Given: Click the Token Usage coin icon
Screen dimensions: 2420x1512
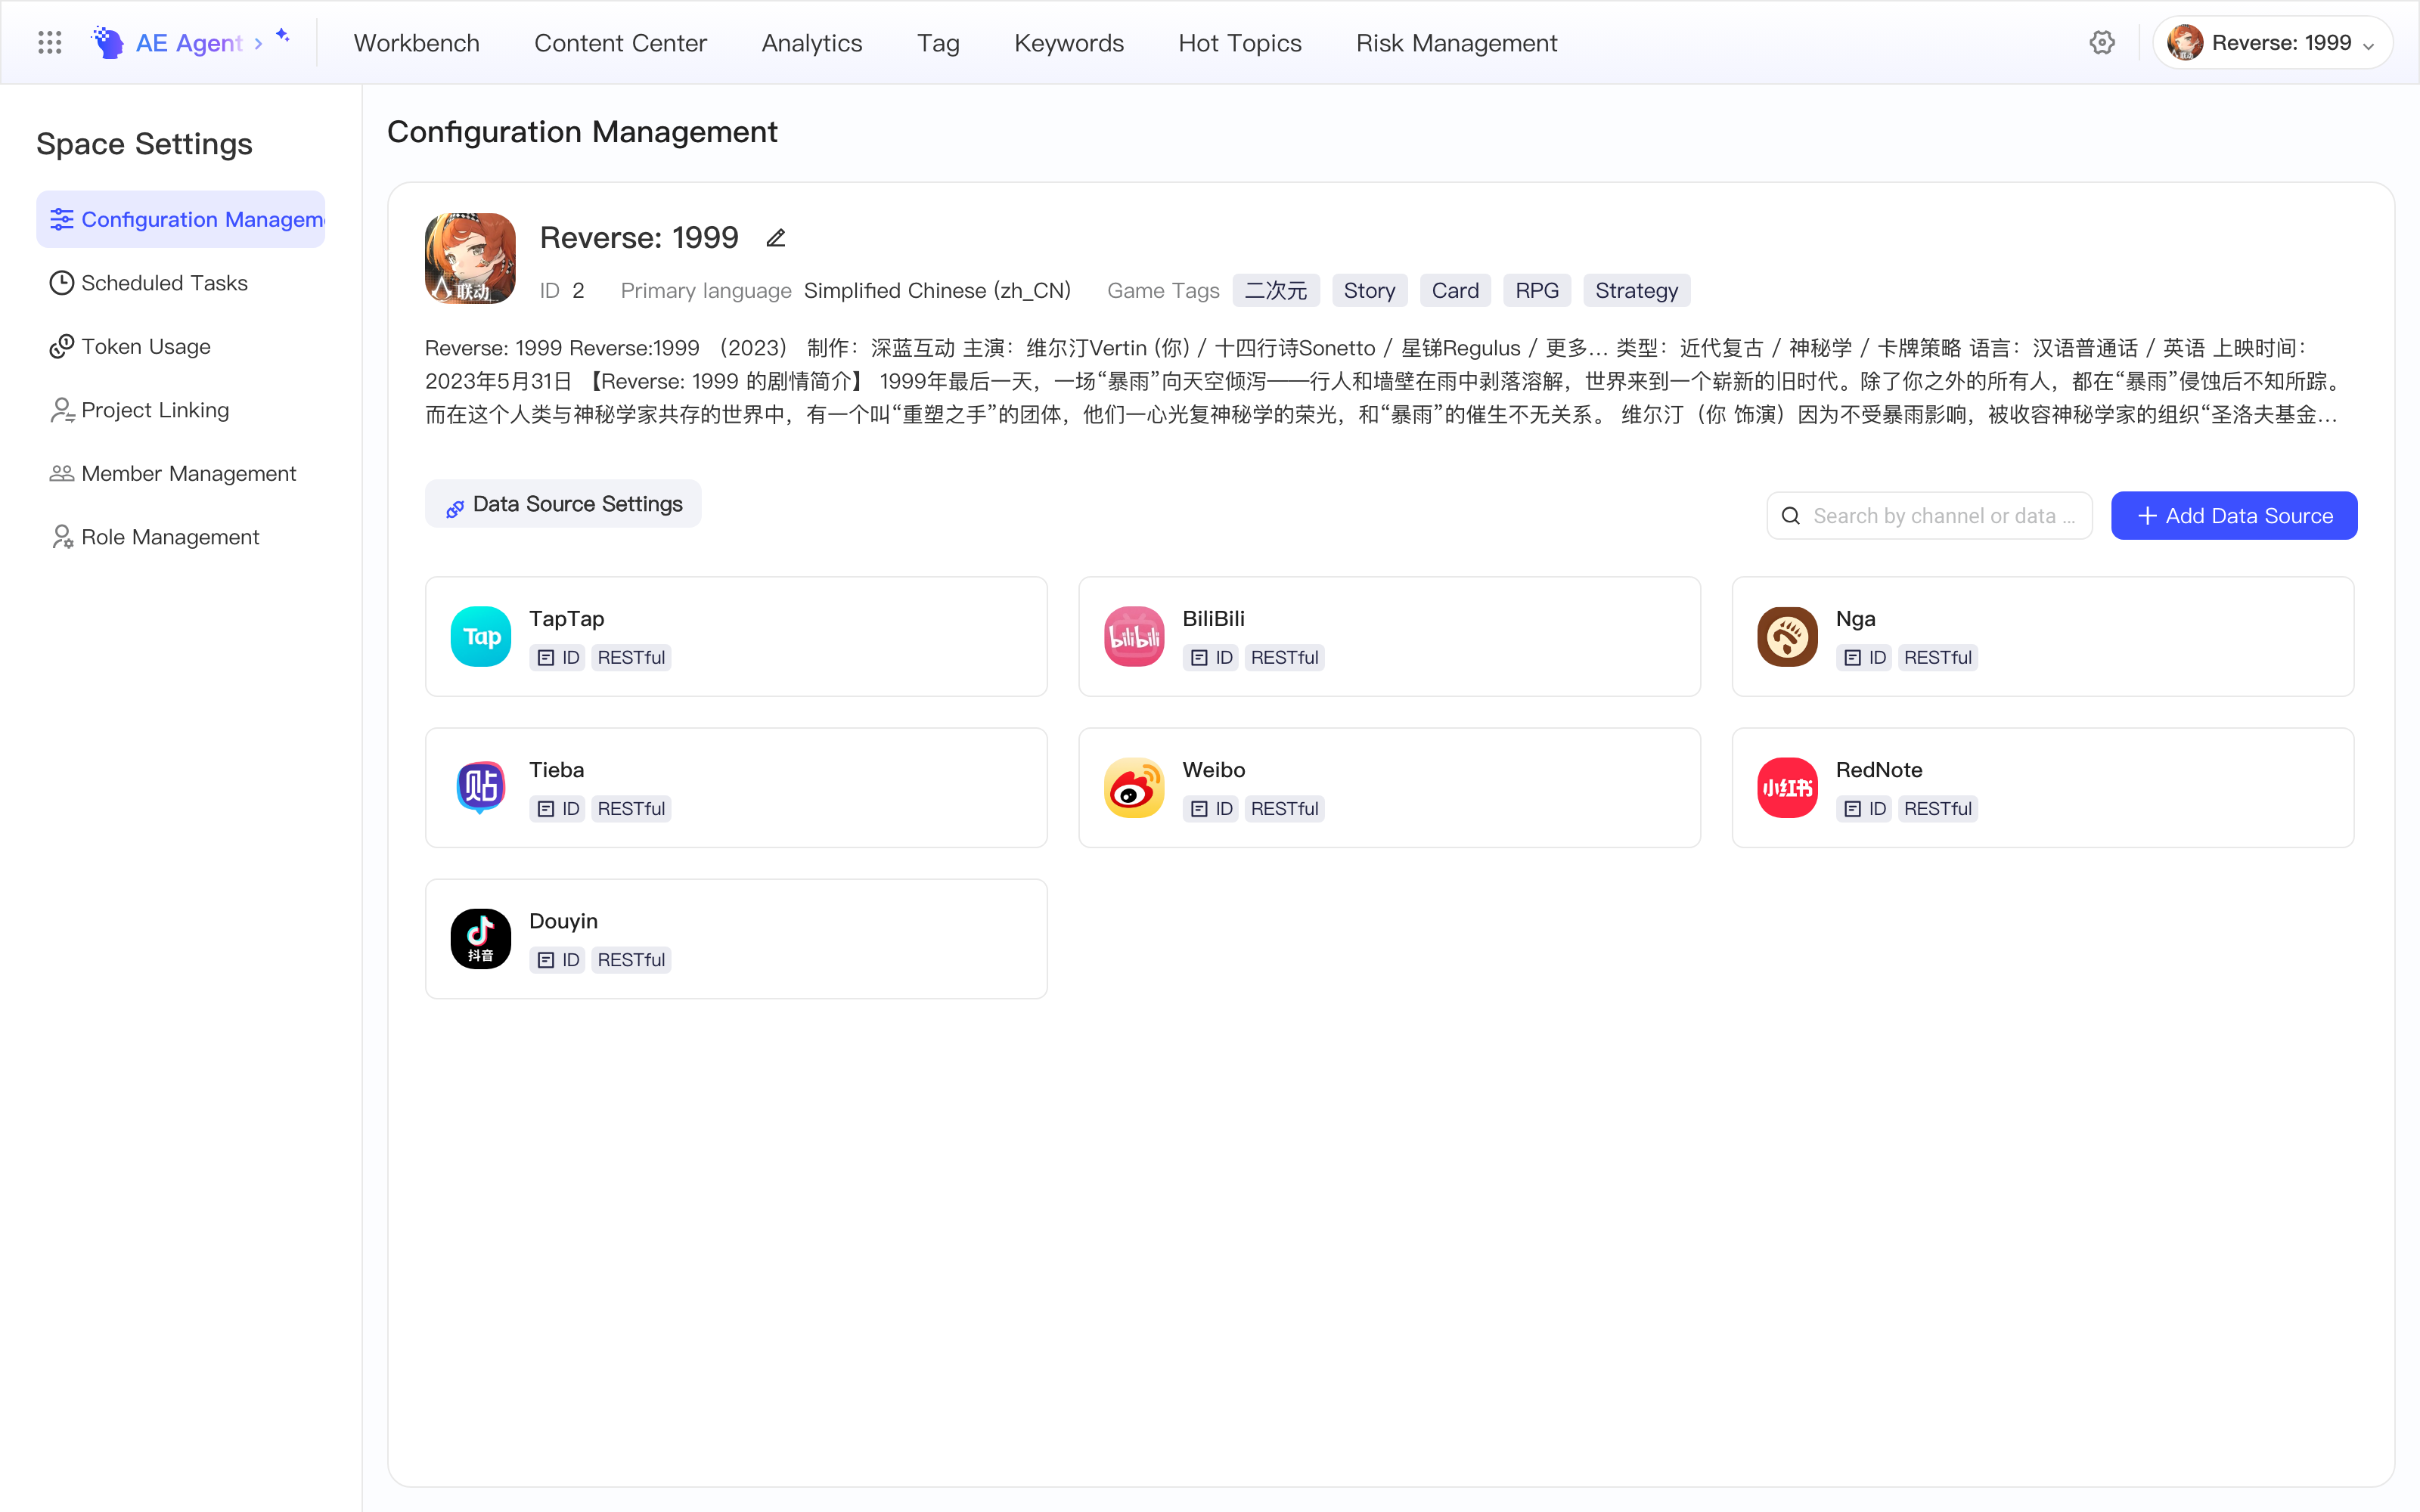Looking at the screenshot, I should (x=62, y=346).
